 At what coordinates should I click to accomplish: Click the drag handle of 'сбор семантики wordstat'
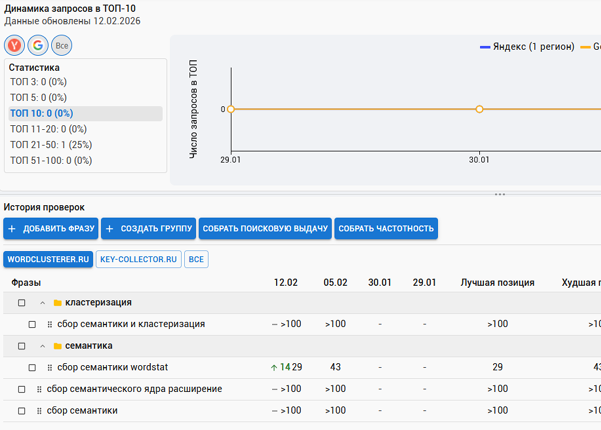50,367
